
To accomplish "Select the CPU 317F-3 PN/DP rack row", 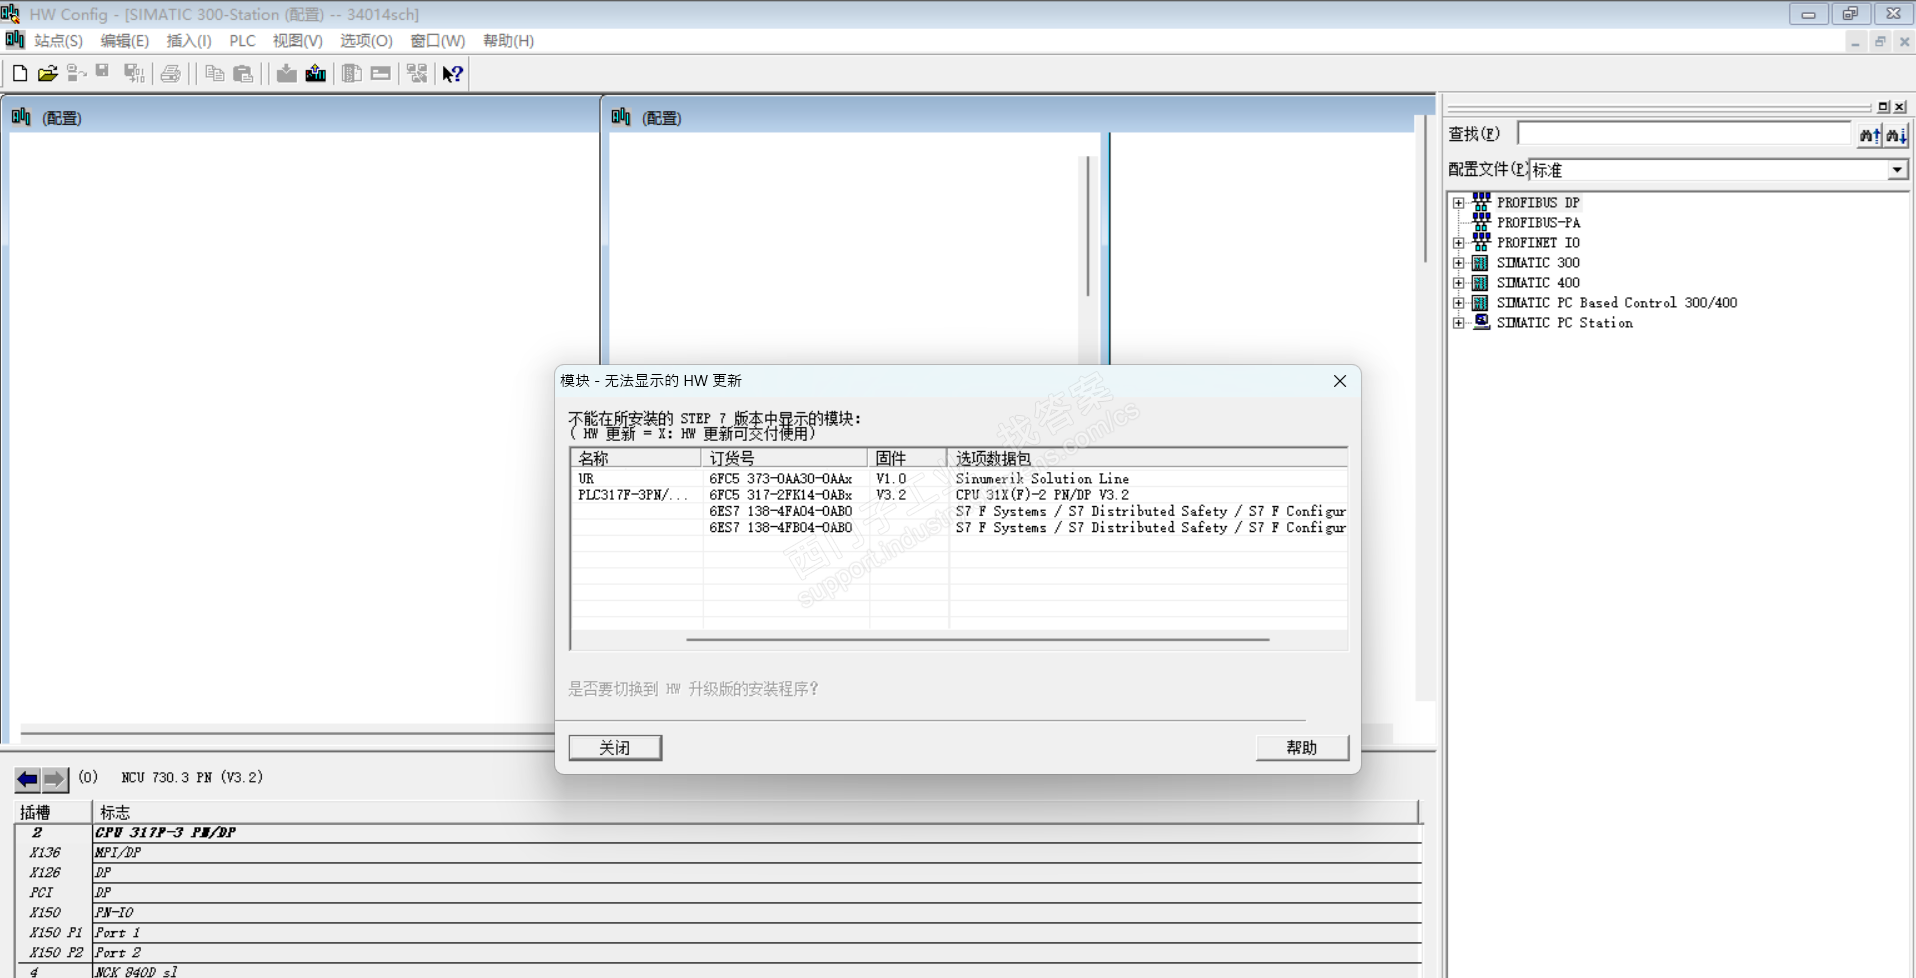I will [718, 833].
